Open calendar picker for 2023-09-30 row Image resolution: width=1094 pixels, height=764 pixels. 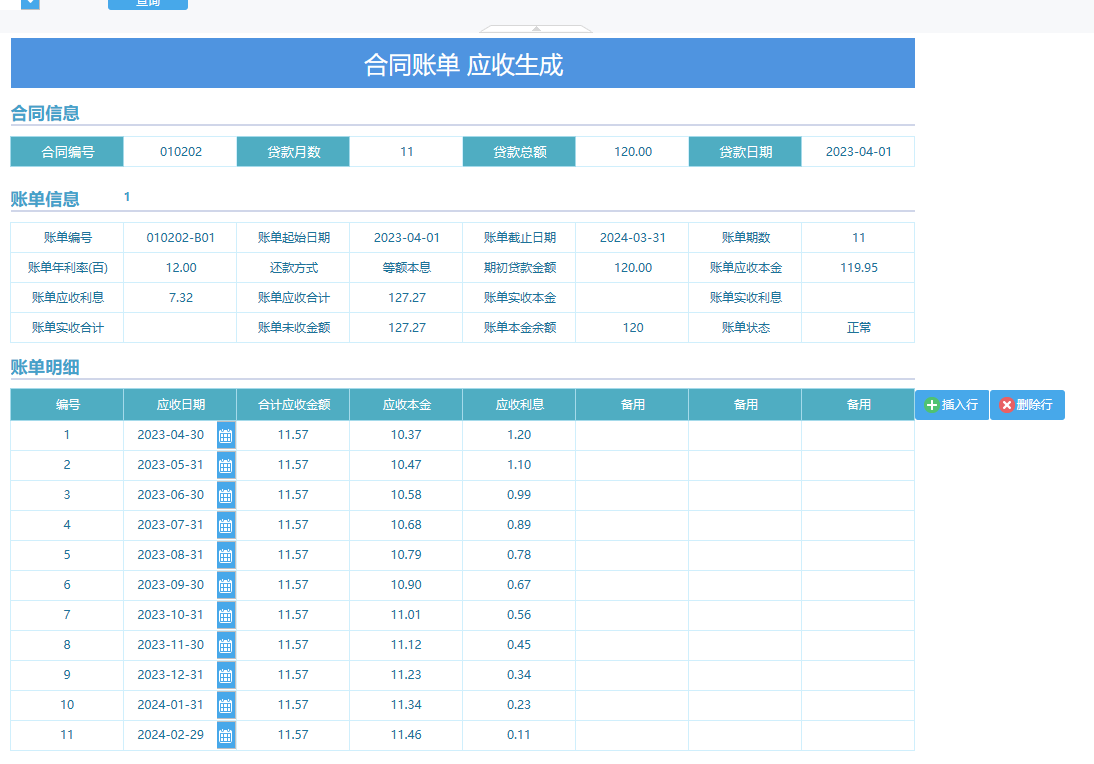pyautogui.click(x=226, y=585)
